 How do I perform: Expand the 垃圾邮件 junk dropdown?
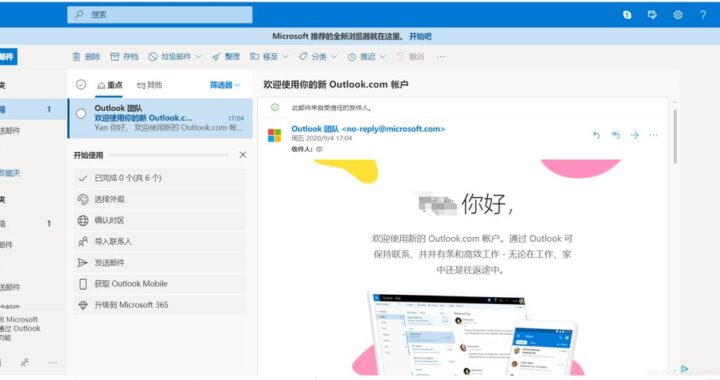point(198,56)
